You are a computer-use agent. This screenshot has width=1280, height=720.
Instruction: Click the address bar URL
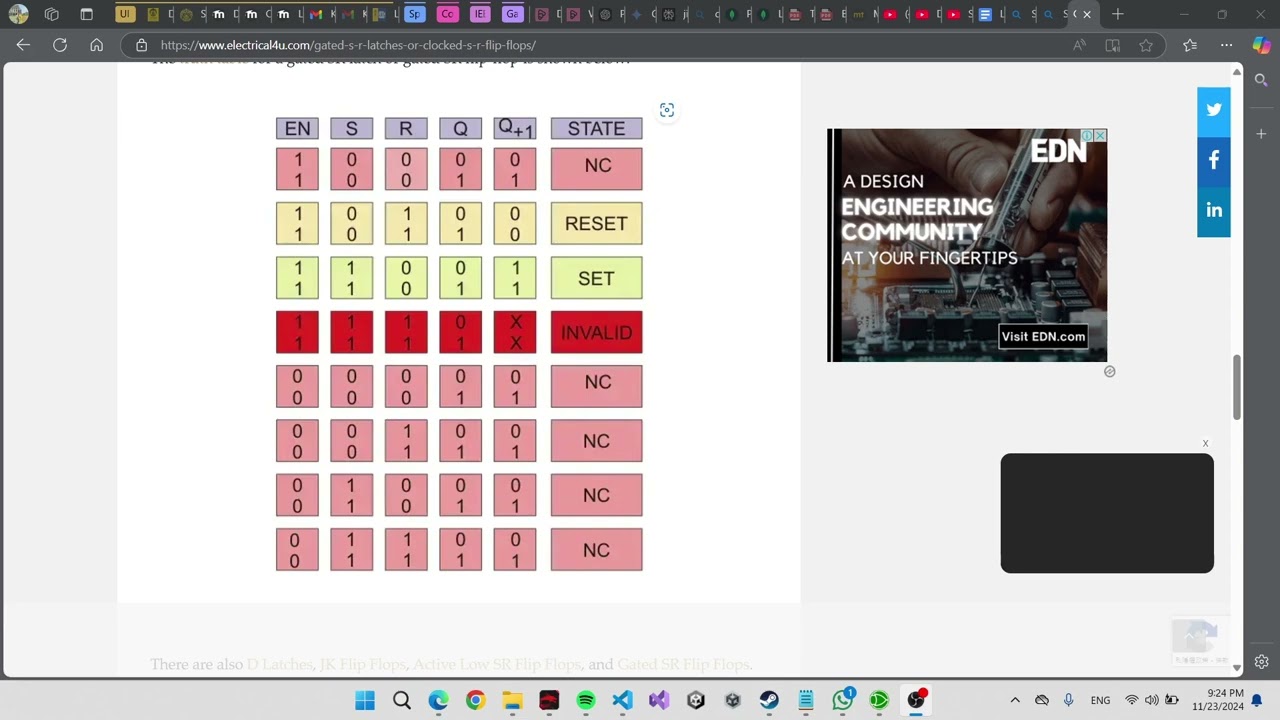(348, 45)
